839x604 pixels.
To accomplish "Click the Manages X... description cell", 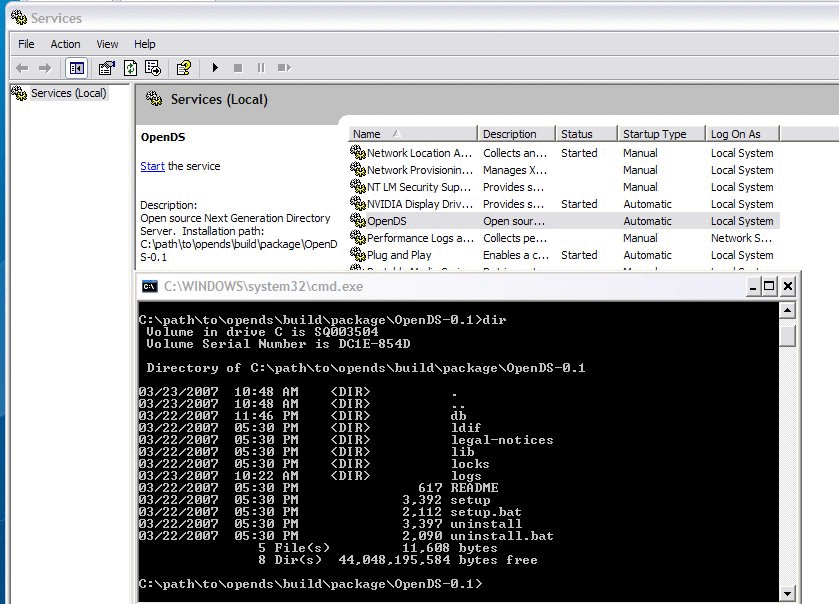I will [515, 170].
